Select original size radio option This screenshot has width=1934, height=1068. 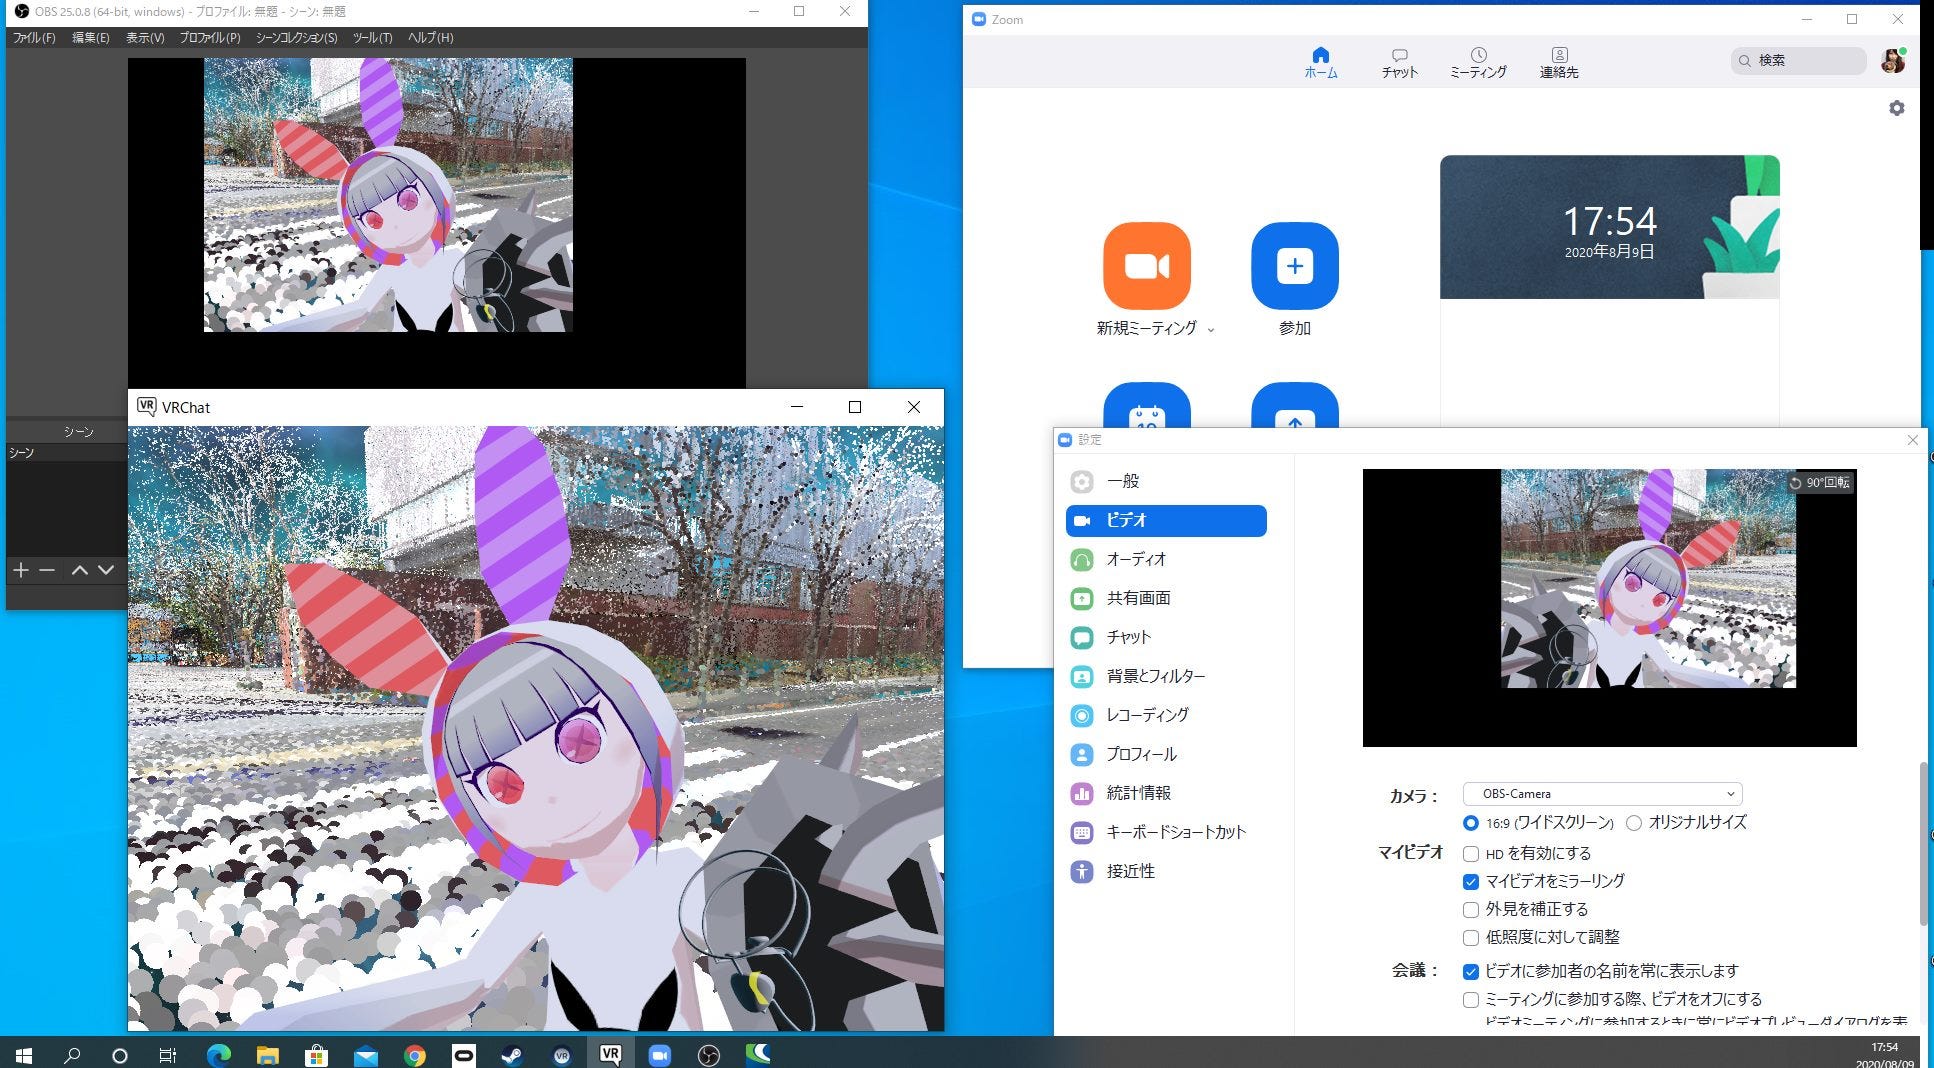[1634, 823]
